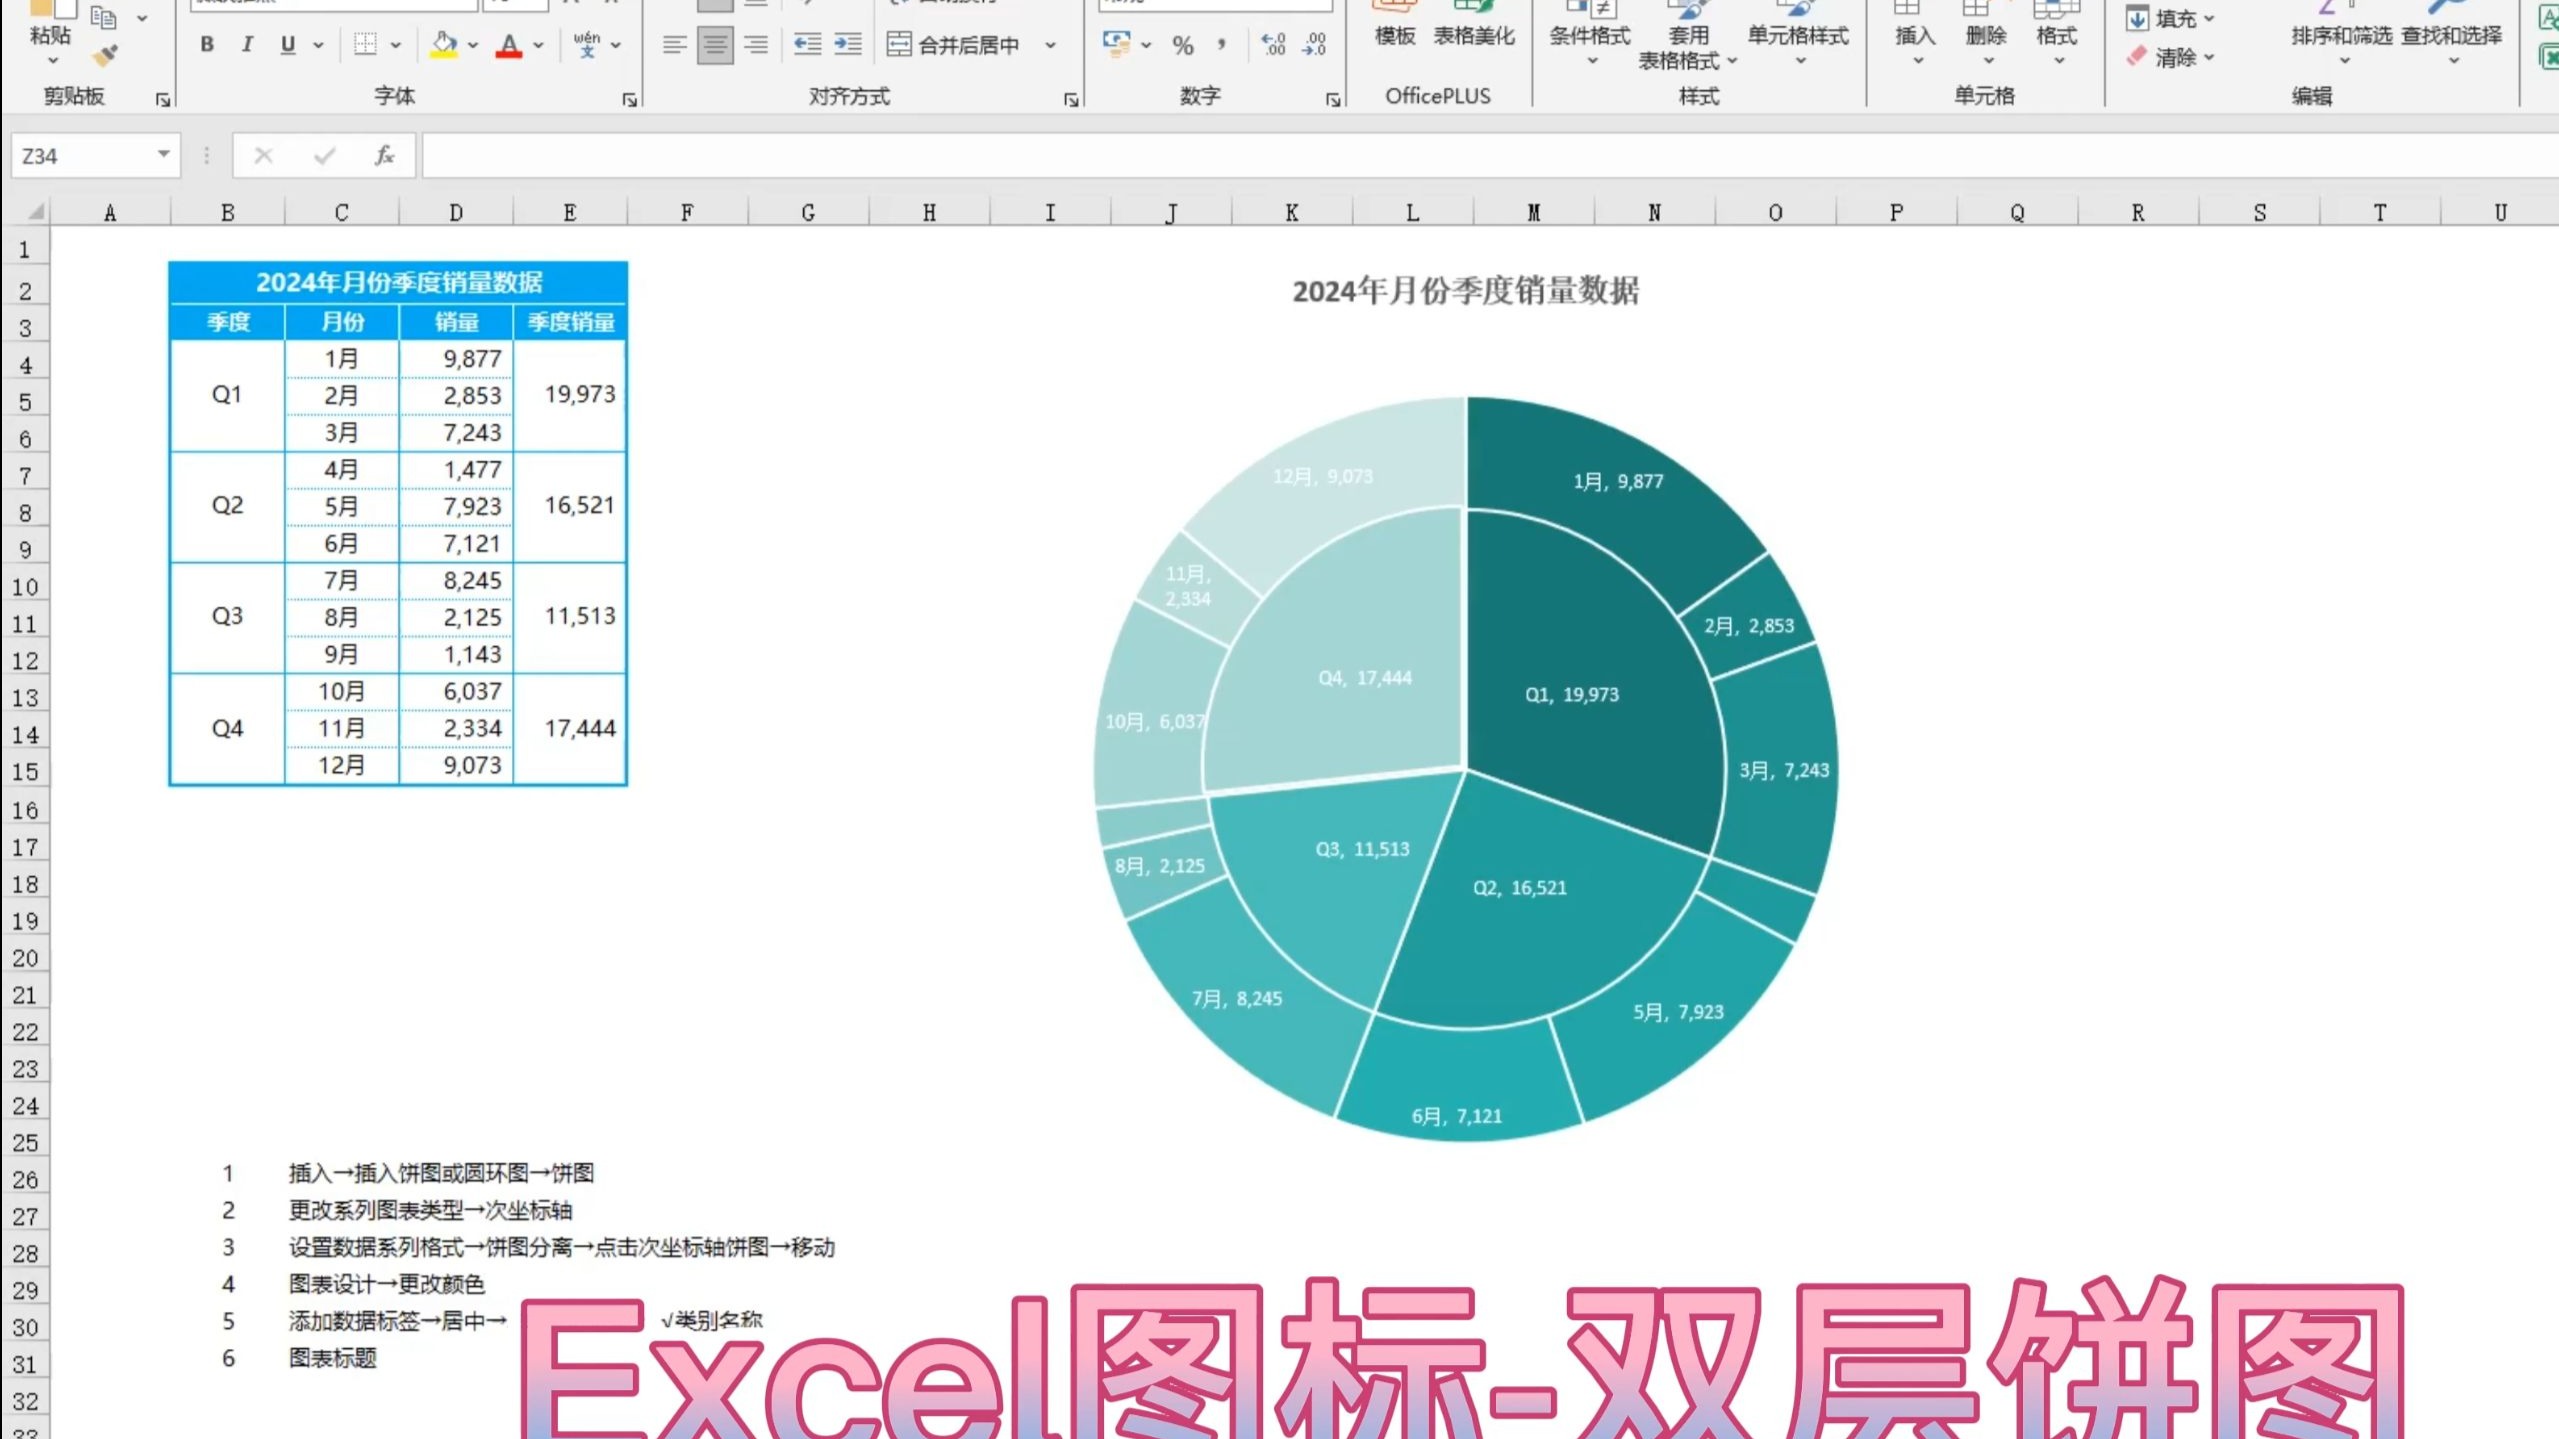Open the 字体 group dialog launcher
The width and height of the screenshot is (2559, 1439).
[x=631, y=99]
